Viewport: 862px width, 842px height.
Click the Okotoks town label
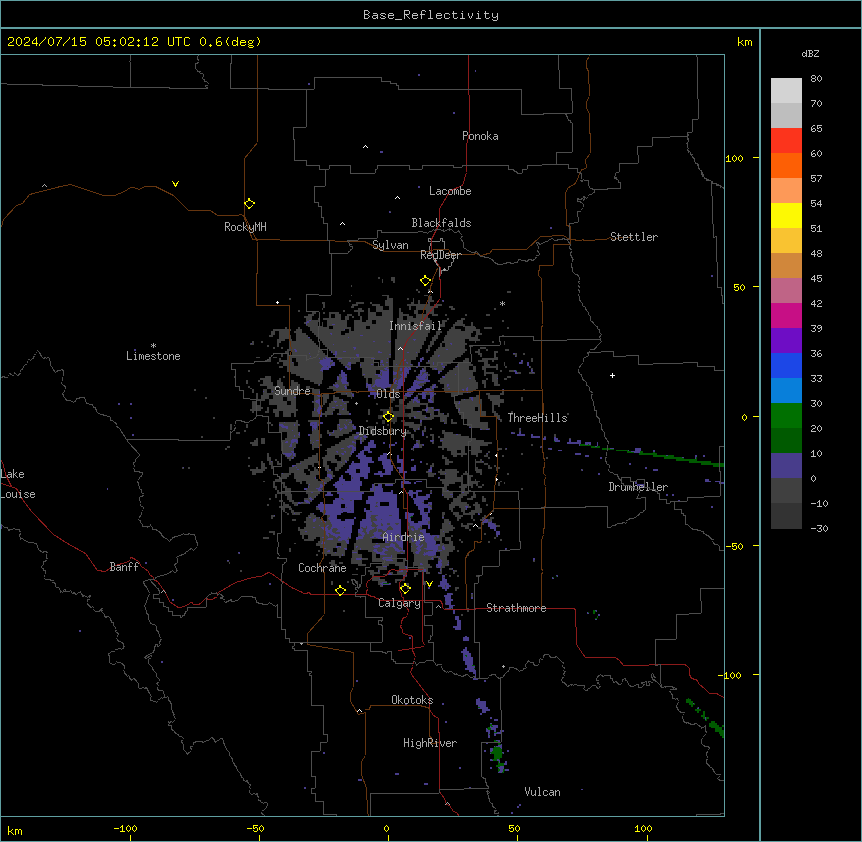[412, 700]
